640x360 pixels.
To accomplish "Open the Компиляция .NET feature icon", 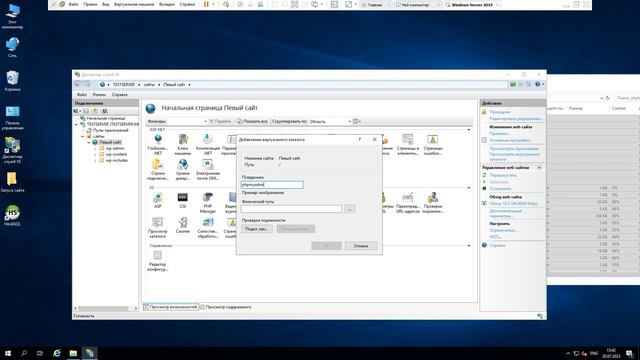I will [x=208, y=144].
